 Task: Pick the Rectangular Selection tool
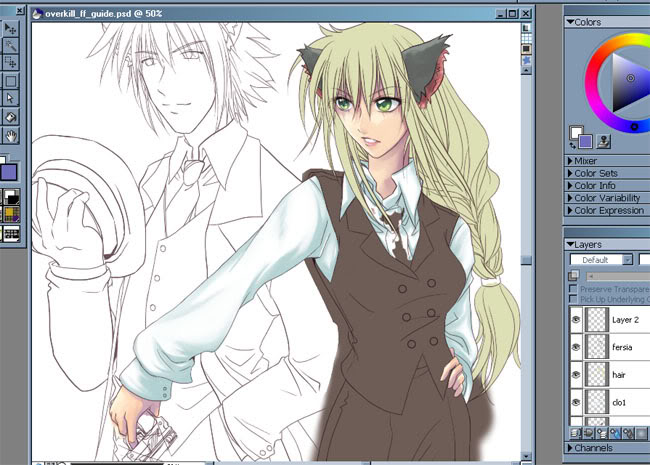click(x=11, y=64)
